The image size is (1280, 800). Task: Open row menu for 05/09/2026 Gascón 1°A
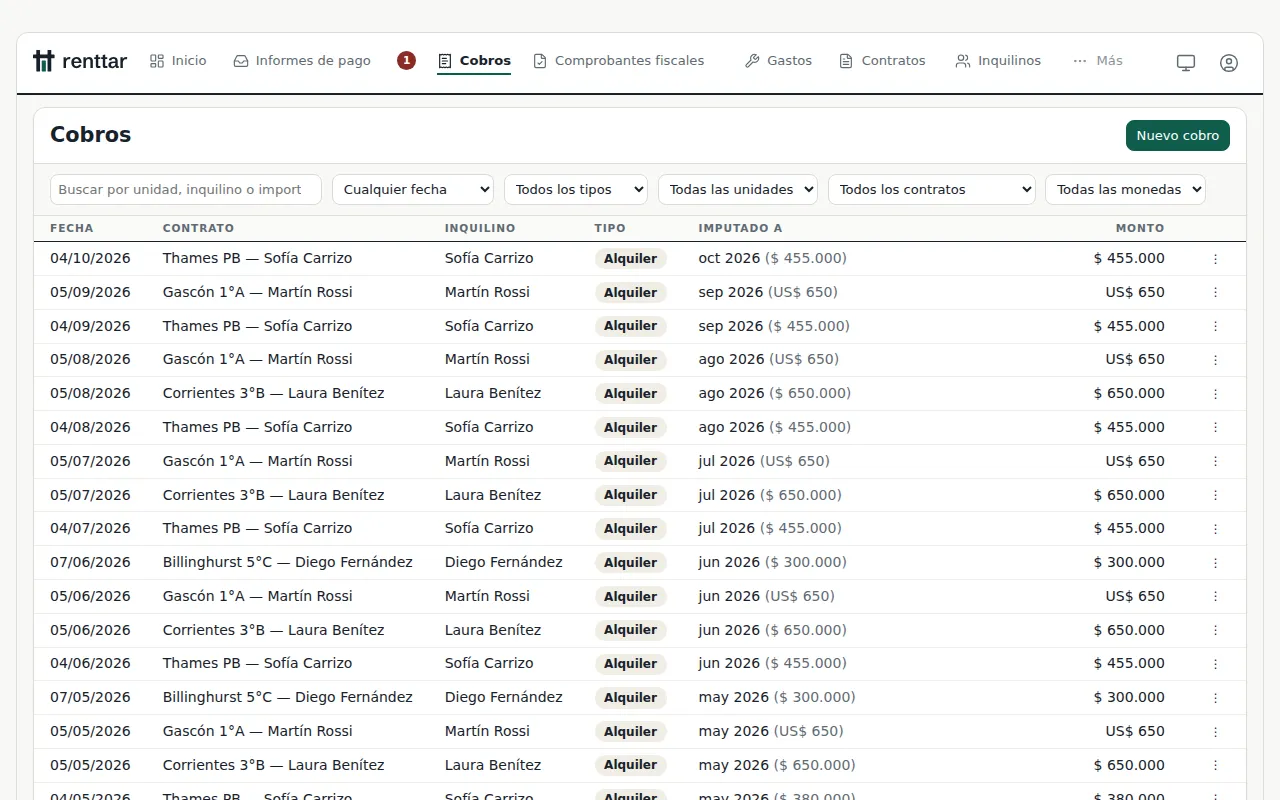(x=1216, y=293)
